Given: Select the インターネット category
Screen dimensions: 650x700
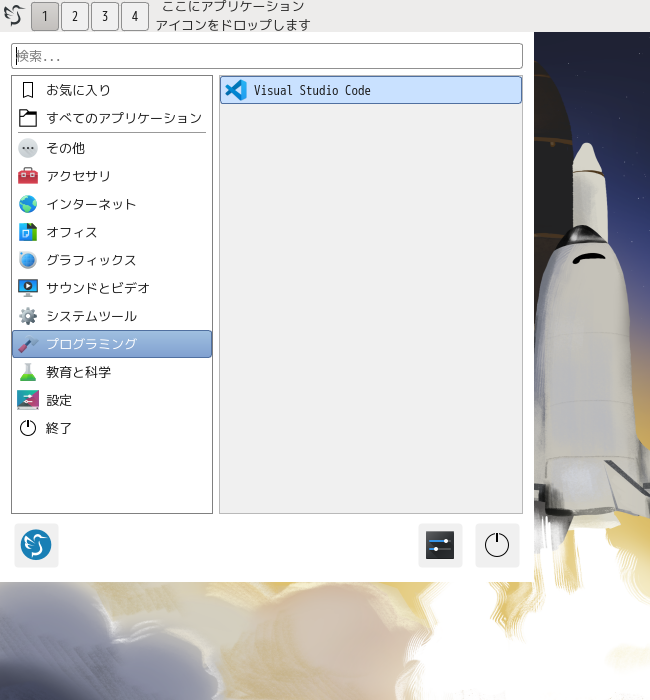Looking at the screenshot, I should point(112,204).
